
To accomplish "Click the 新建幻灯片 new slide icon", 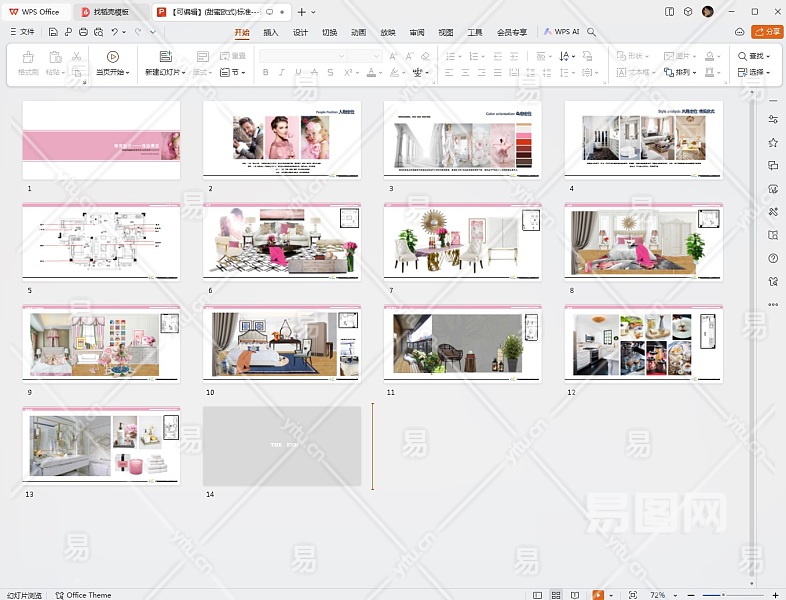I will point(165,57).
